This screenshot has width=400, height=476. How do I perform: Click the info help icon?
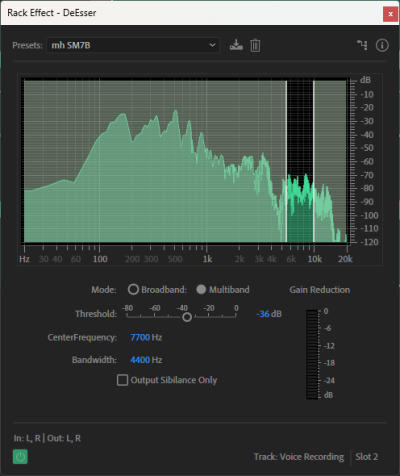pos(382,45)
